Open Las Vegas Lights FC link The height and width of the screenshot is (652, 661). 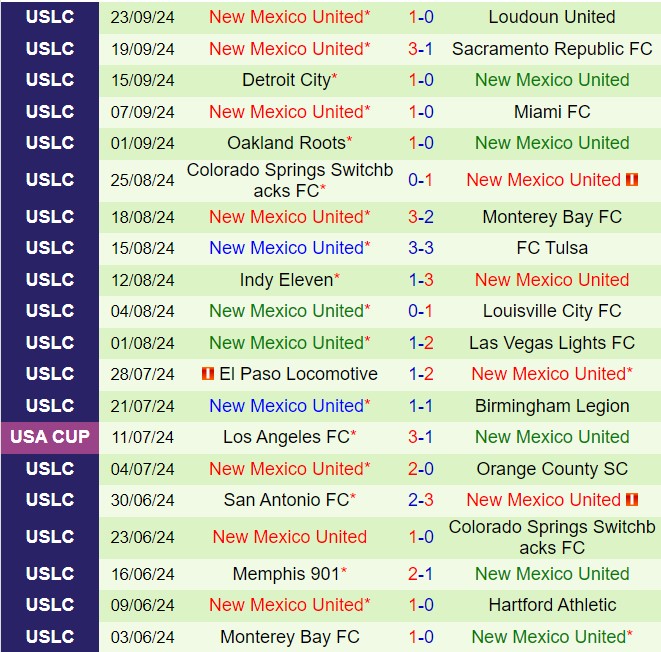pos(552,343)
